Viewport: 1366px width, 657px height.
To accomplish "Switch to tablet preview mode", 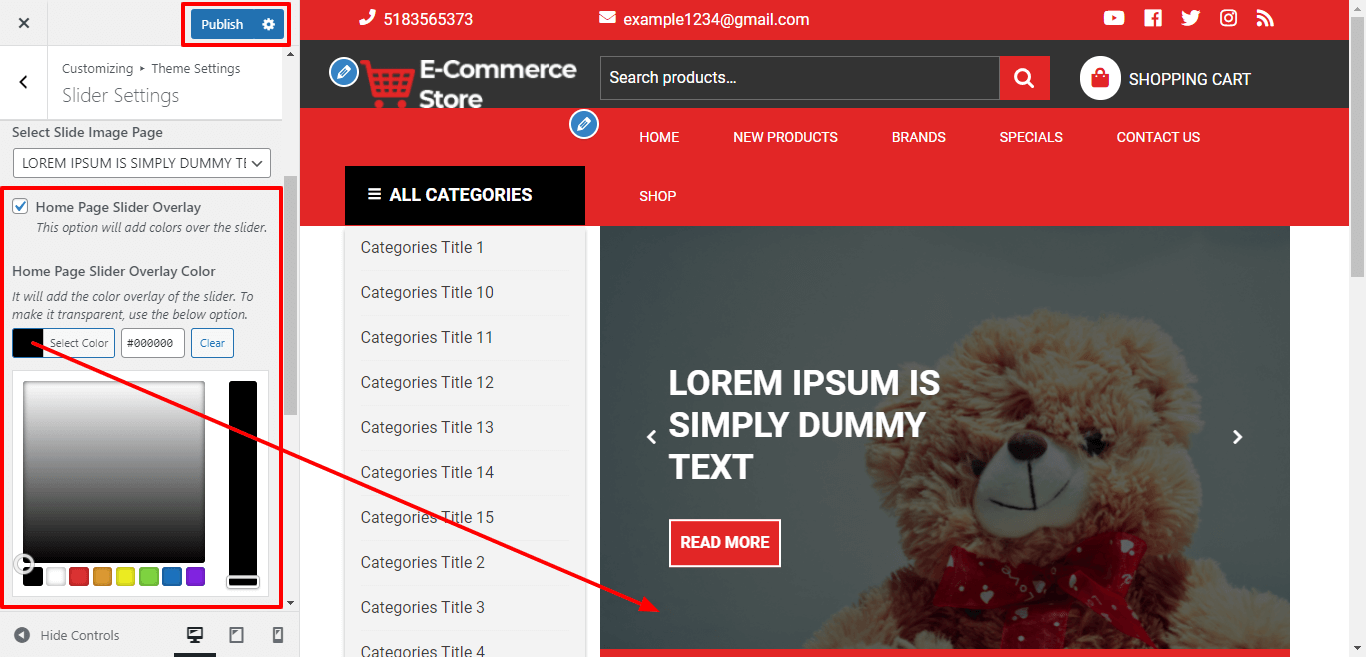I will pyautogui.click(x=237, y=635).
